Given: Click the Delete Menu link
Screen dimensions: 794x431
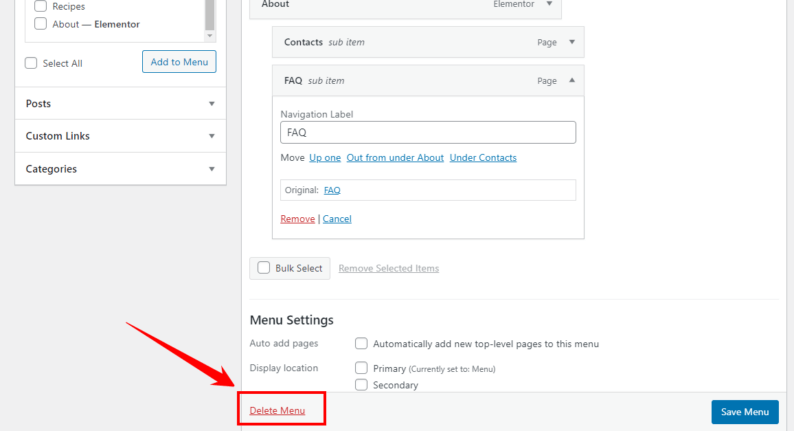Looking at the screenshot, I should pyautogui.click(x=277, y=410).
